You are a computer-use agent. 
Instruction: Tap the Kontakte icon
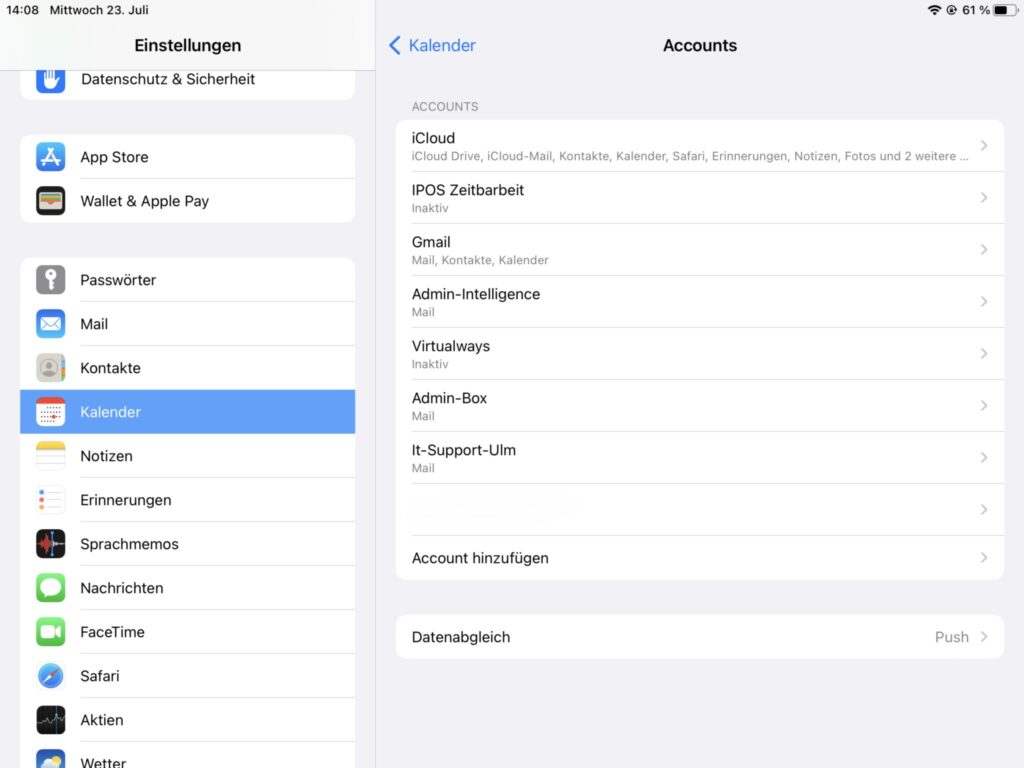[50, 368]
